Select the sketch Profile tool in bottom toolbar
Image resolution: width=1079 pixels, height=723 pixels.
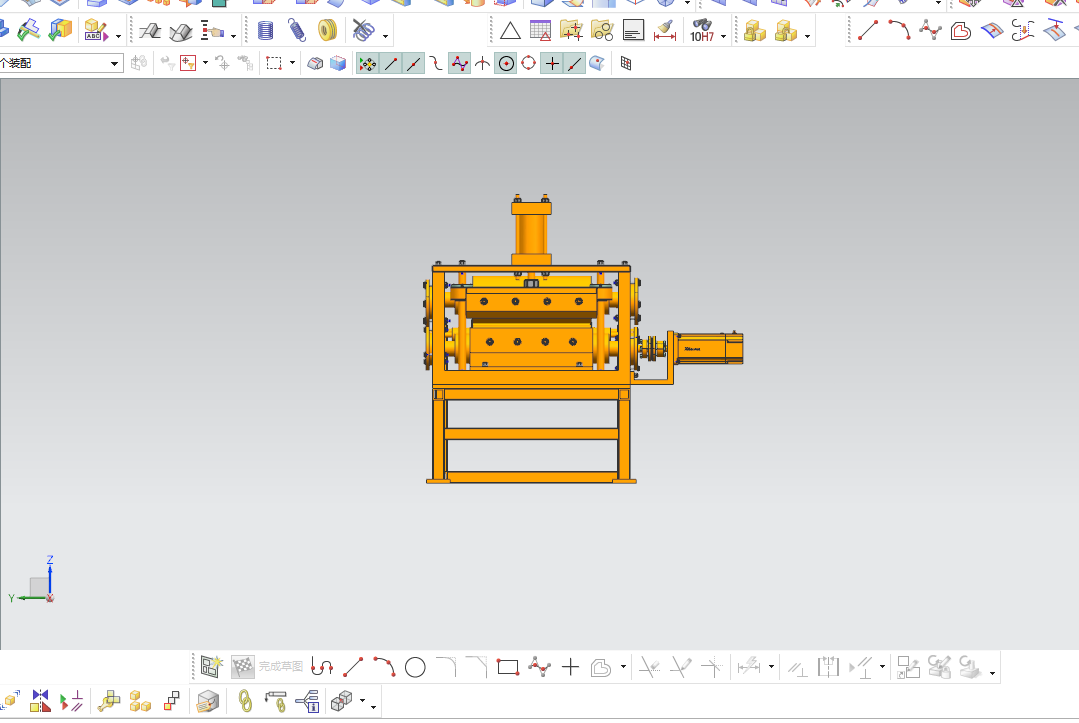coord(321,667)
